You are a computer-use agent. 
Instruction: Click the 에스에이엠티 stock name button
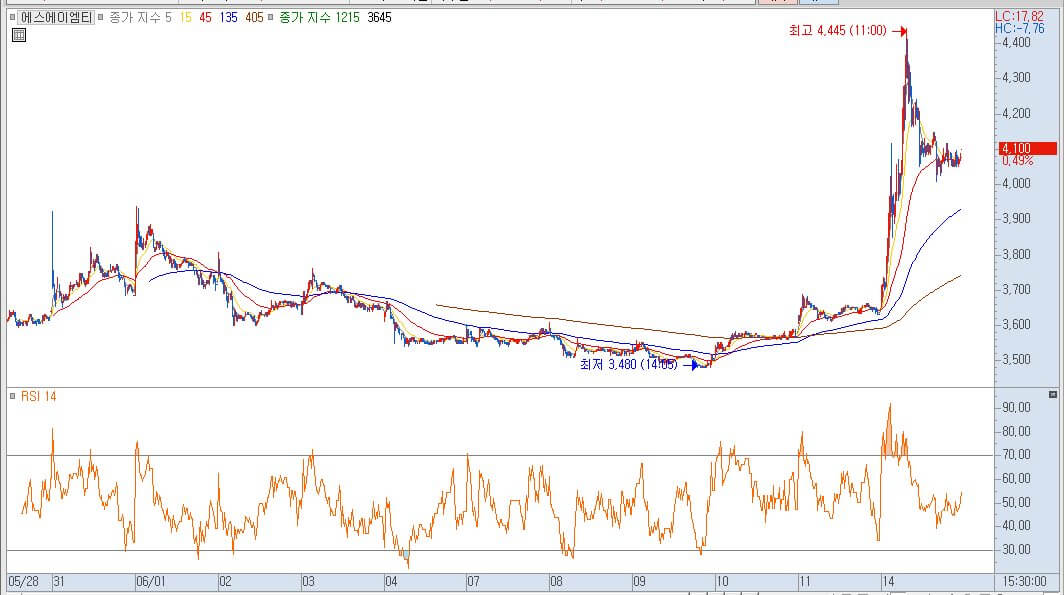click(x=56, y=18)
